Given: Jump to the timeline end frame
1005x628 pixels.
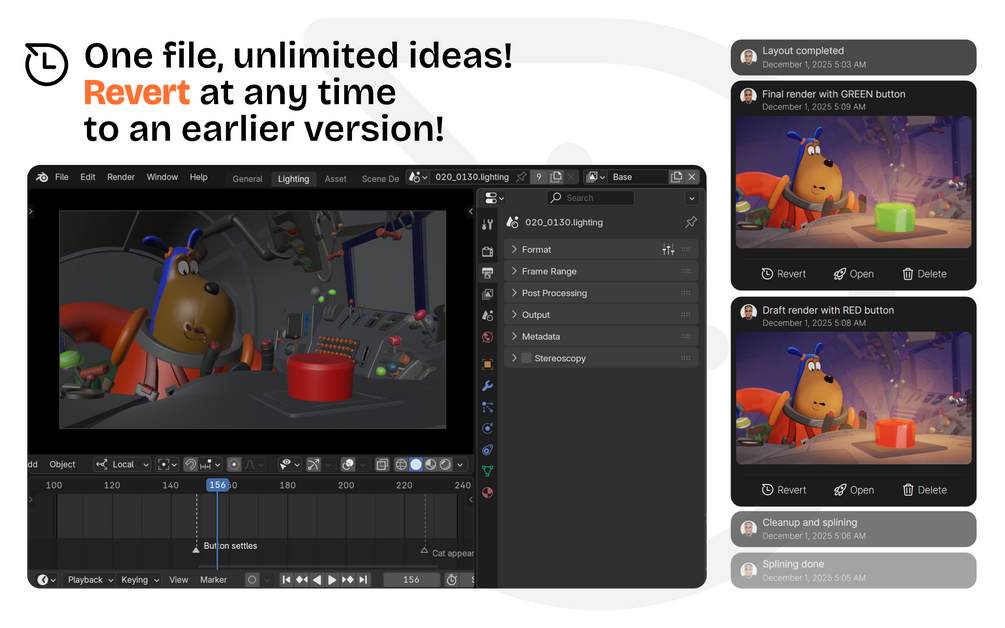Looking at the screenshot, I should coord(363,580).
